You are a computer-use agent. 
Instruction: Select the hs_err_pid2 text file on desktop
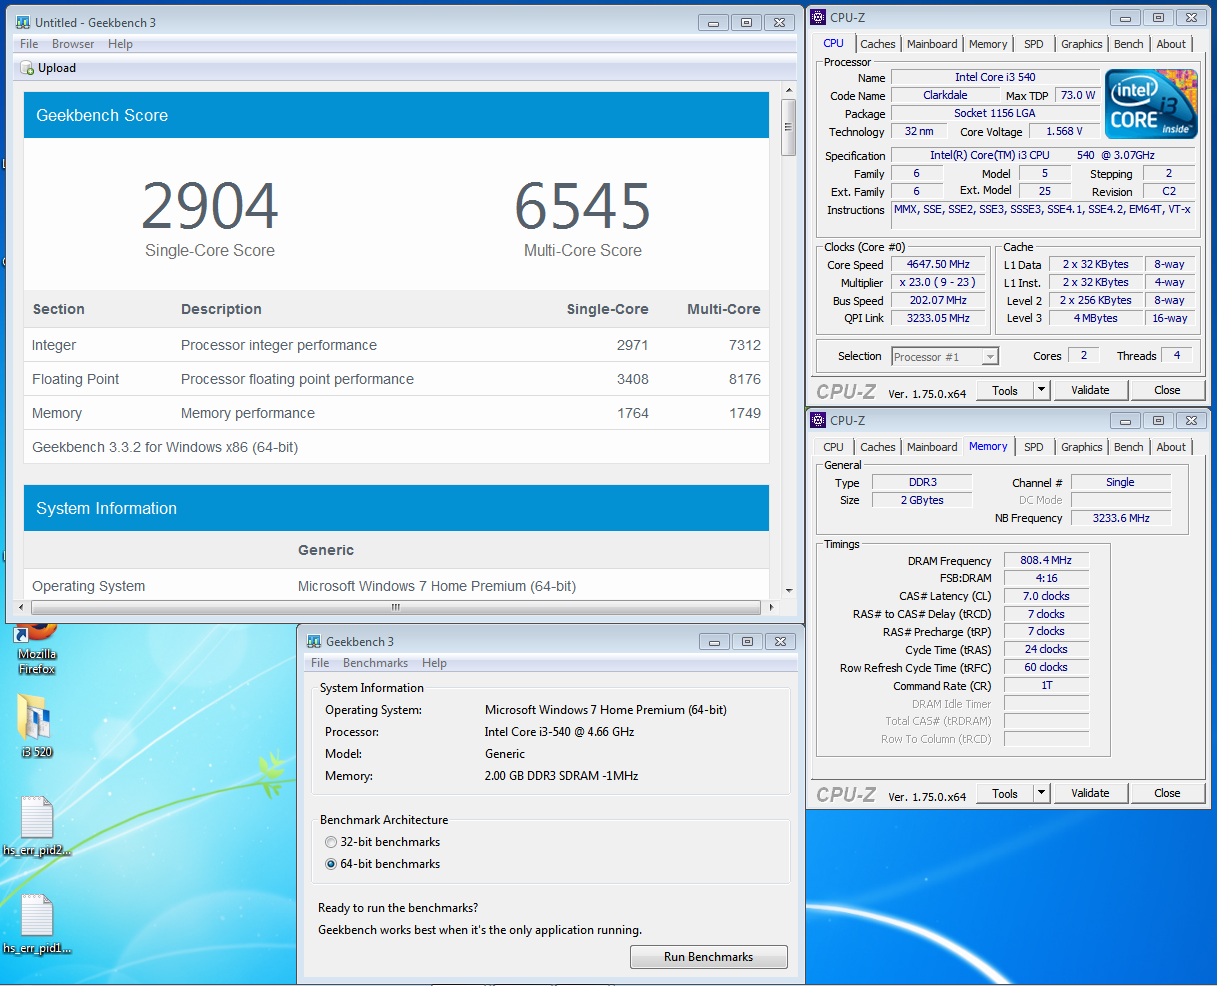[x=37, y=827]
